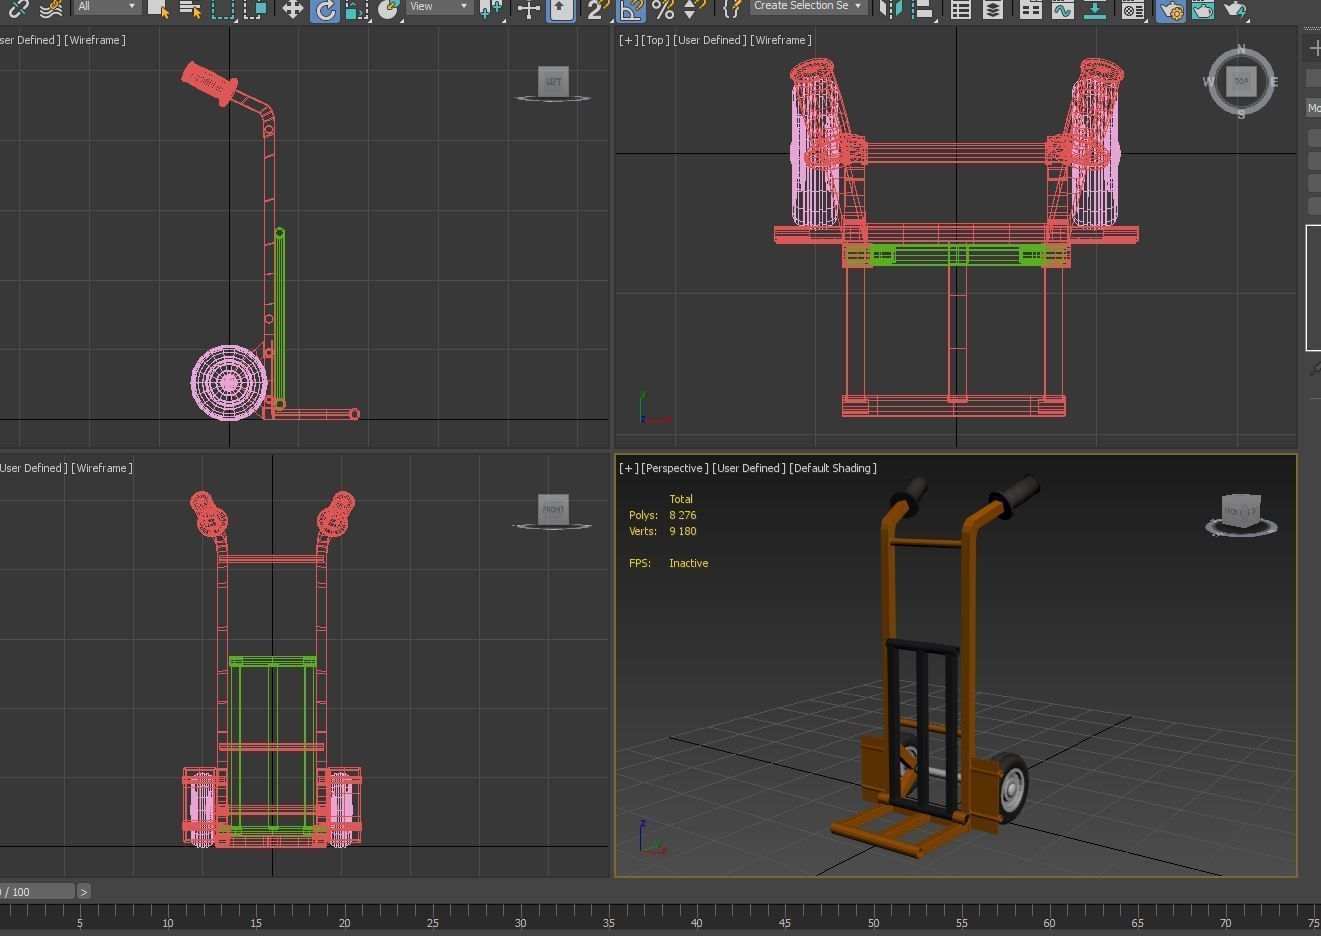Toggle the Keyboard Shortcut Override button
Image resolution: width=1321 pixels, height=936 pixels.
560,9
